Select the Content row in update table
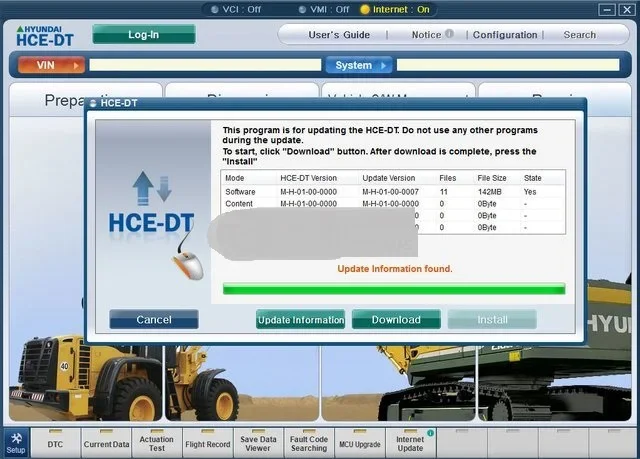This screenshot has width=640, height=459. point(393,204)
